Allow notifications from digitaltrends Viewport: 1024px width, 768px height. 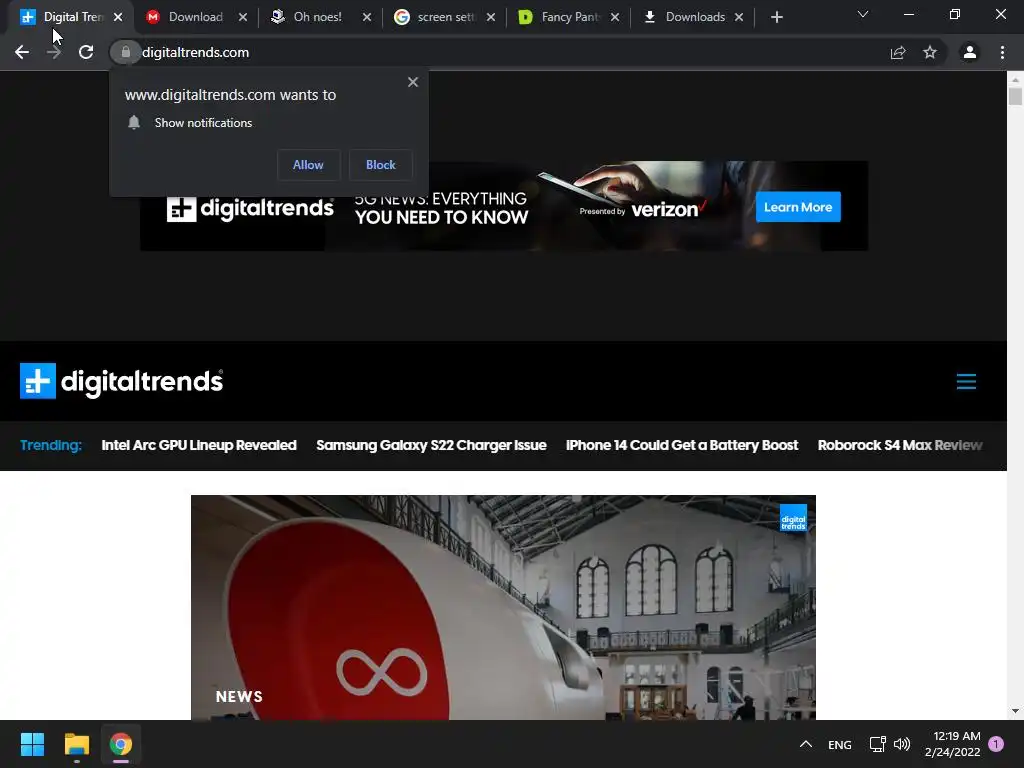pyautogui.click(x=308, y=165)
